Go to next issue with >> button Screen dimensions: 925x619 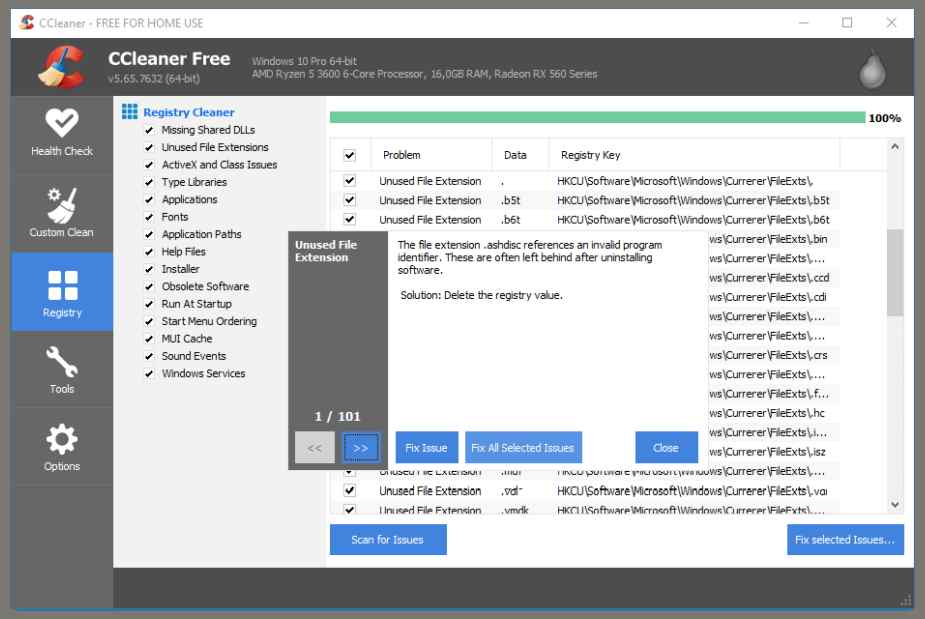pos(361,448)
